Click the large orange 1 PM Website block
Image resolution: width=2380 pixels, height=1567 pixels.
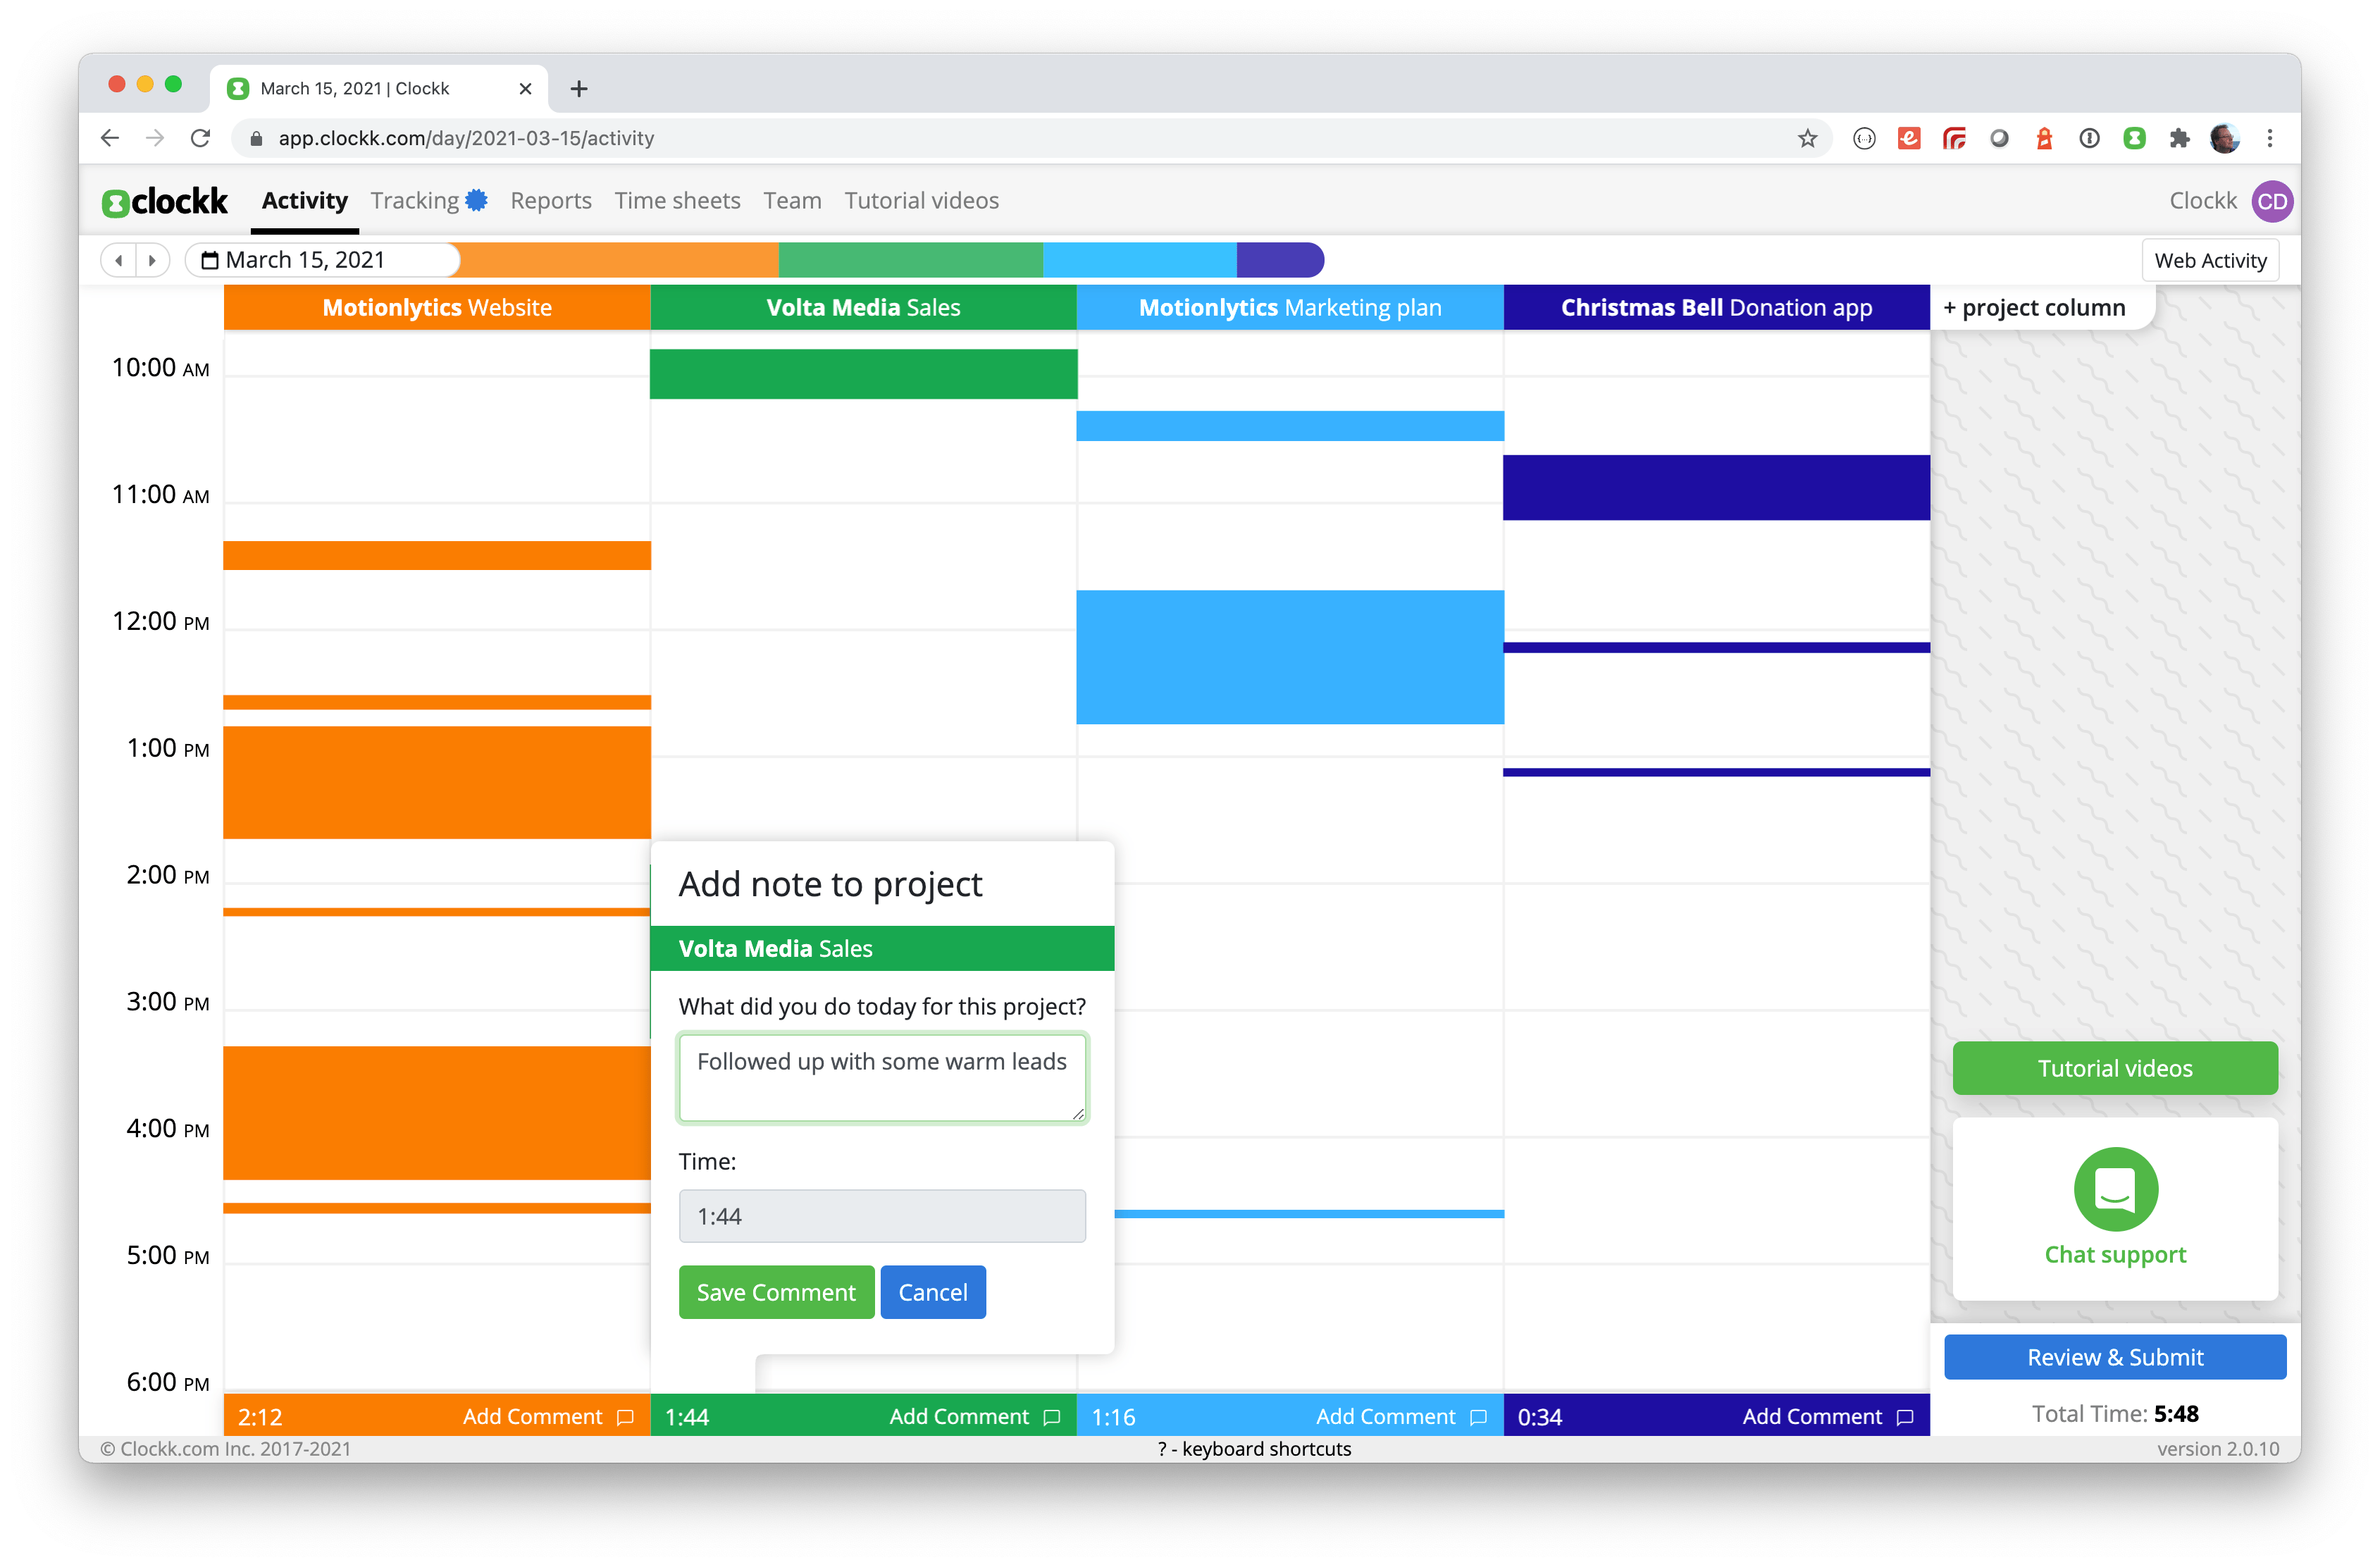pos(437,782)
